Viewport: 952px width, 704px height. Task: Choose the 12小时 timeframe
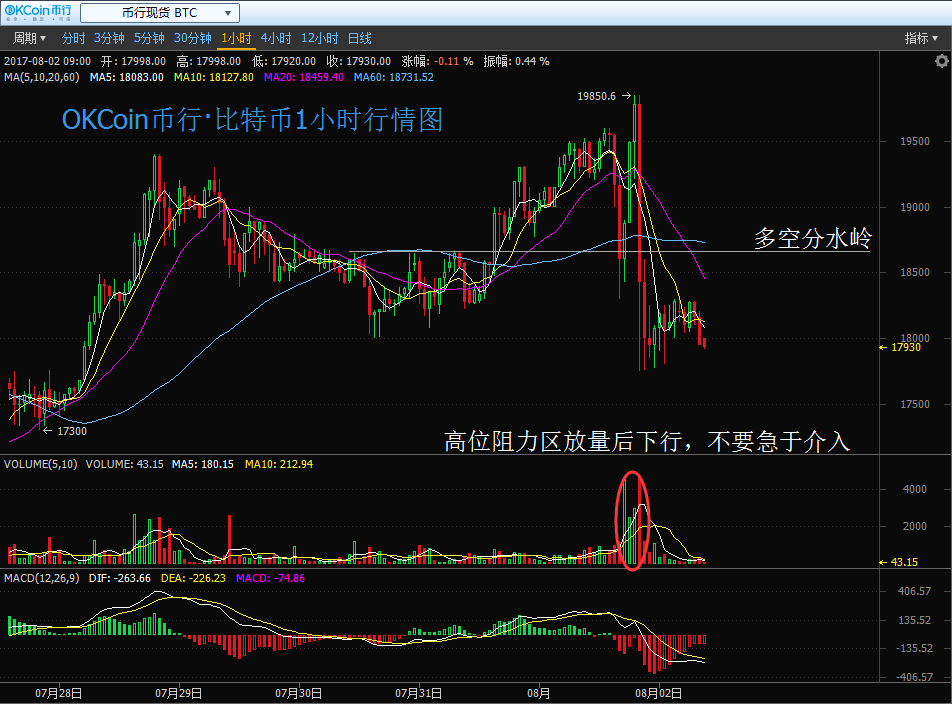(319, 38)
